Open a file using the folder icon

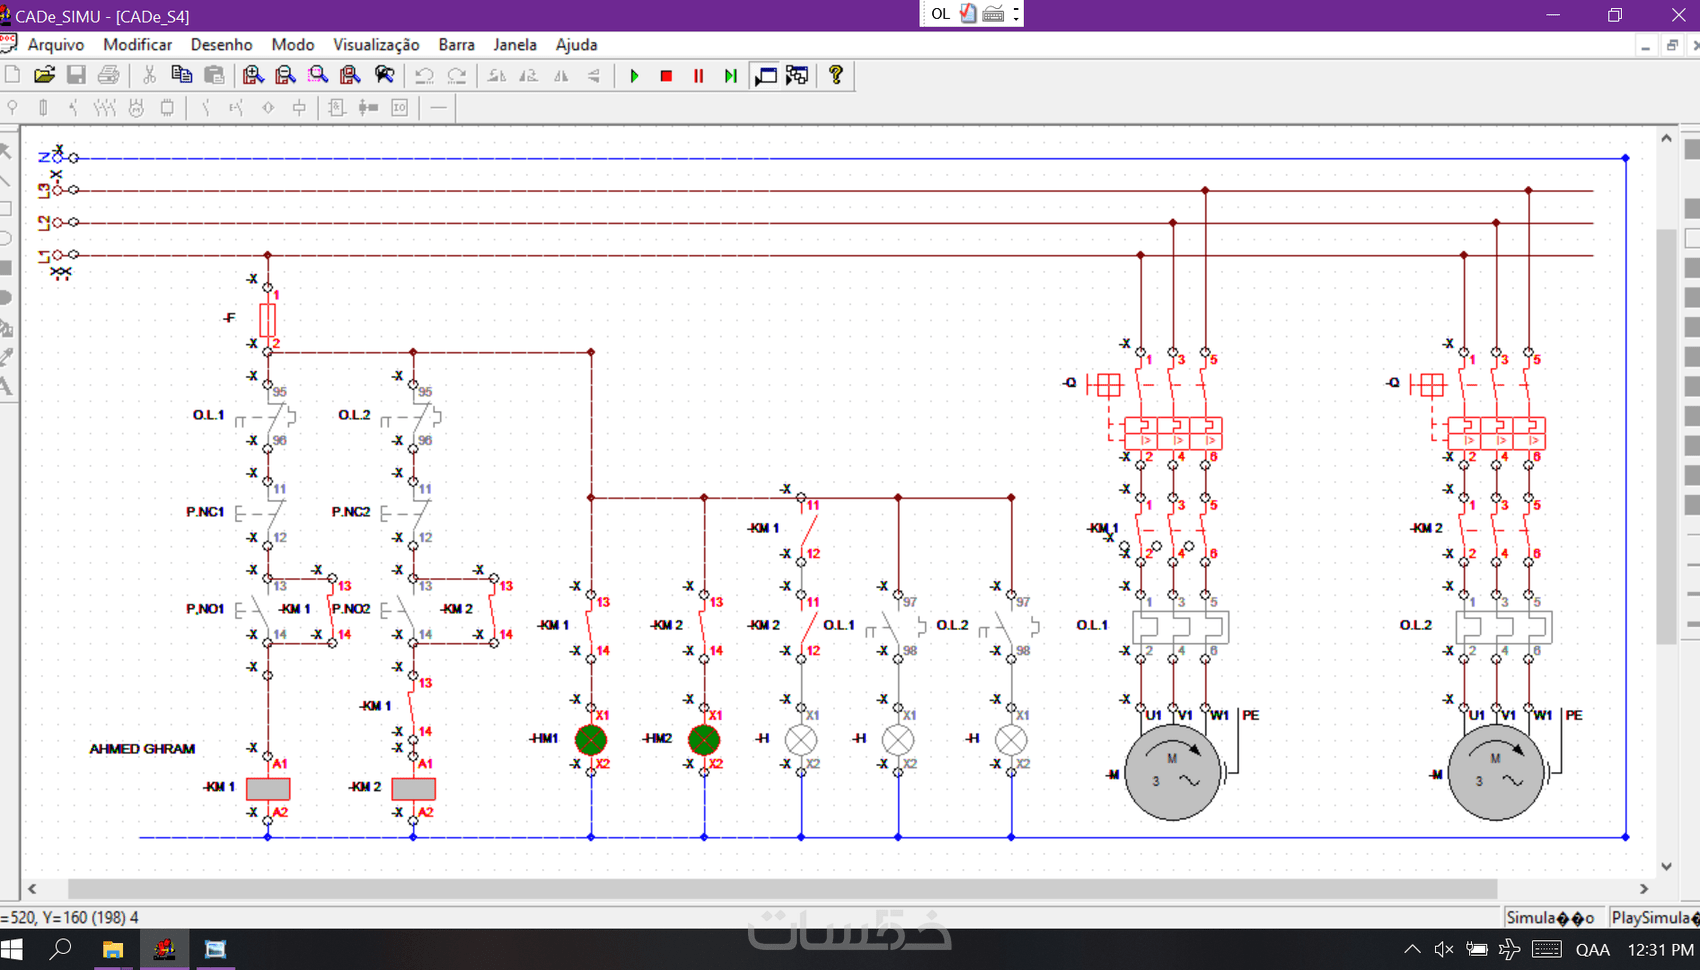pyautogui.click(x=44, y=75)
